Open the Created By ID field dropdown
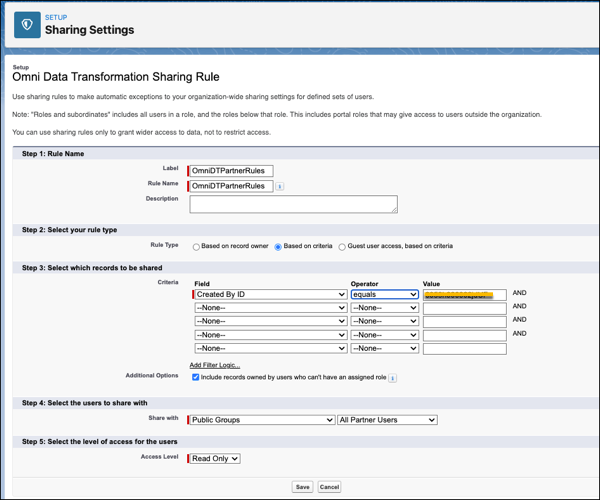600x500 pixels. [271, 294]
